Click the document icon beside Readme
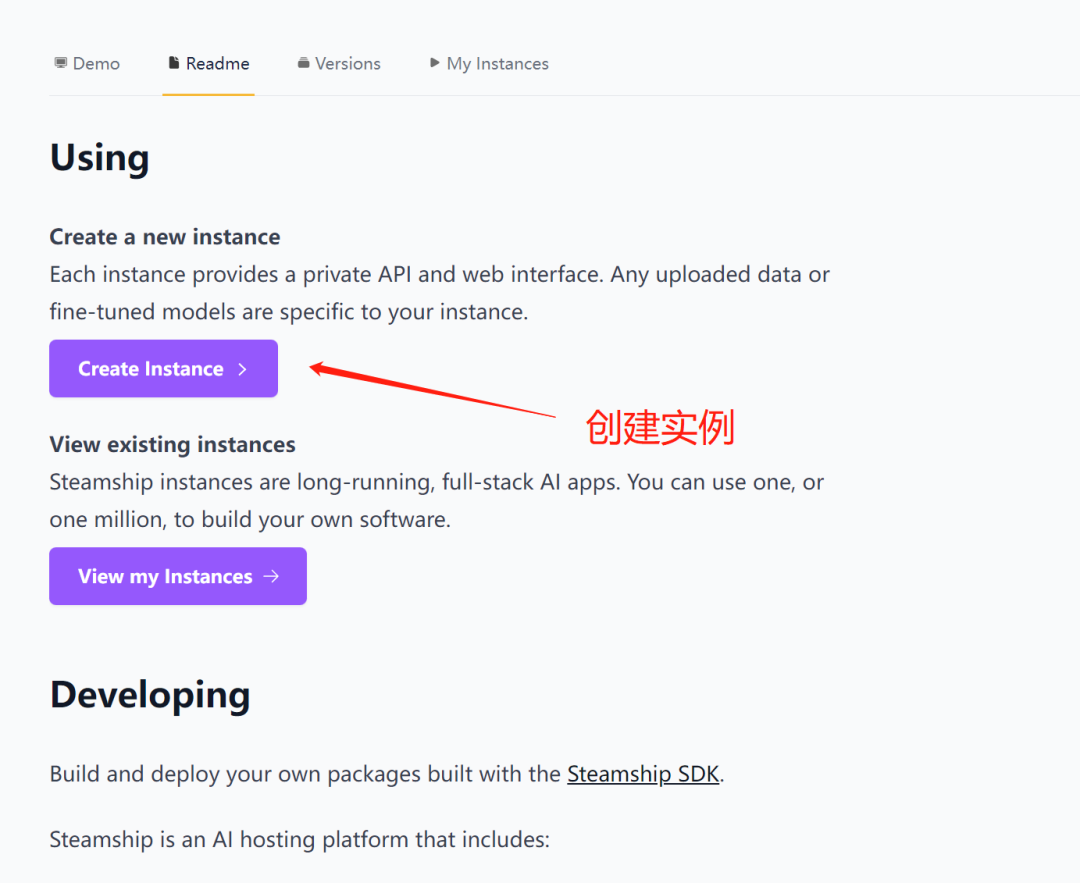This screenshot has width=1080, height=883. pyautogui.click(x=174, y=63)
